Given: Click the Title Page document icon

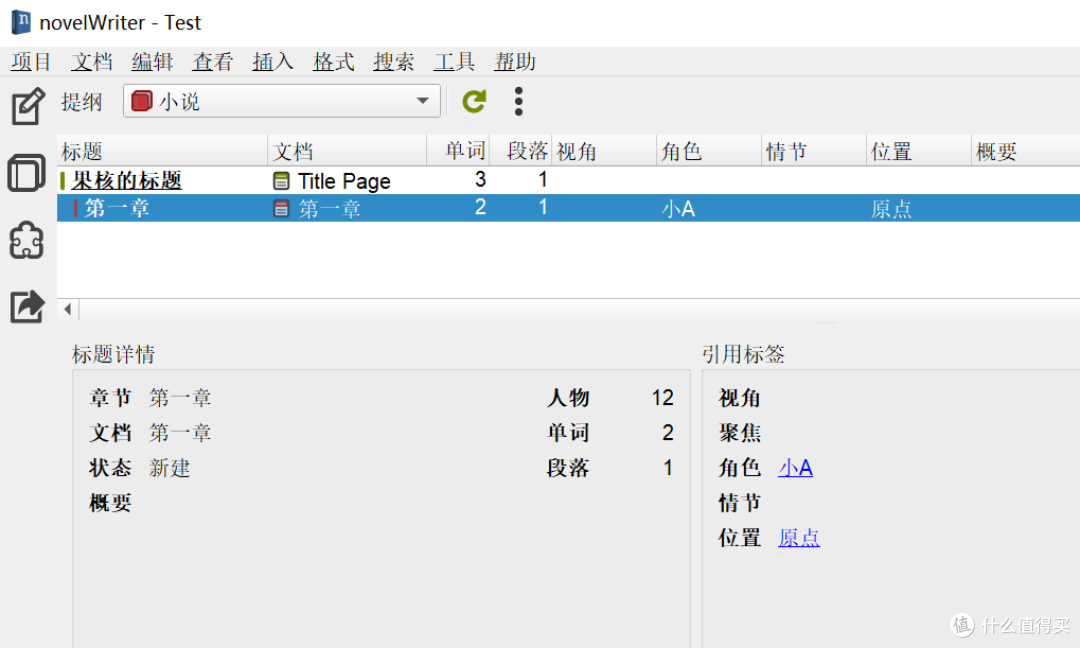Looking at the screenshot, I should tap(281, 181).
